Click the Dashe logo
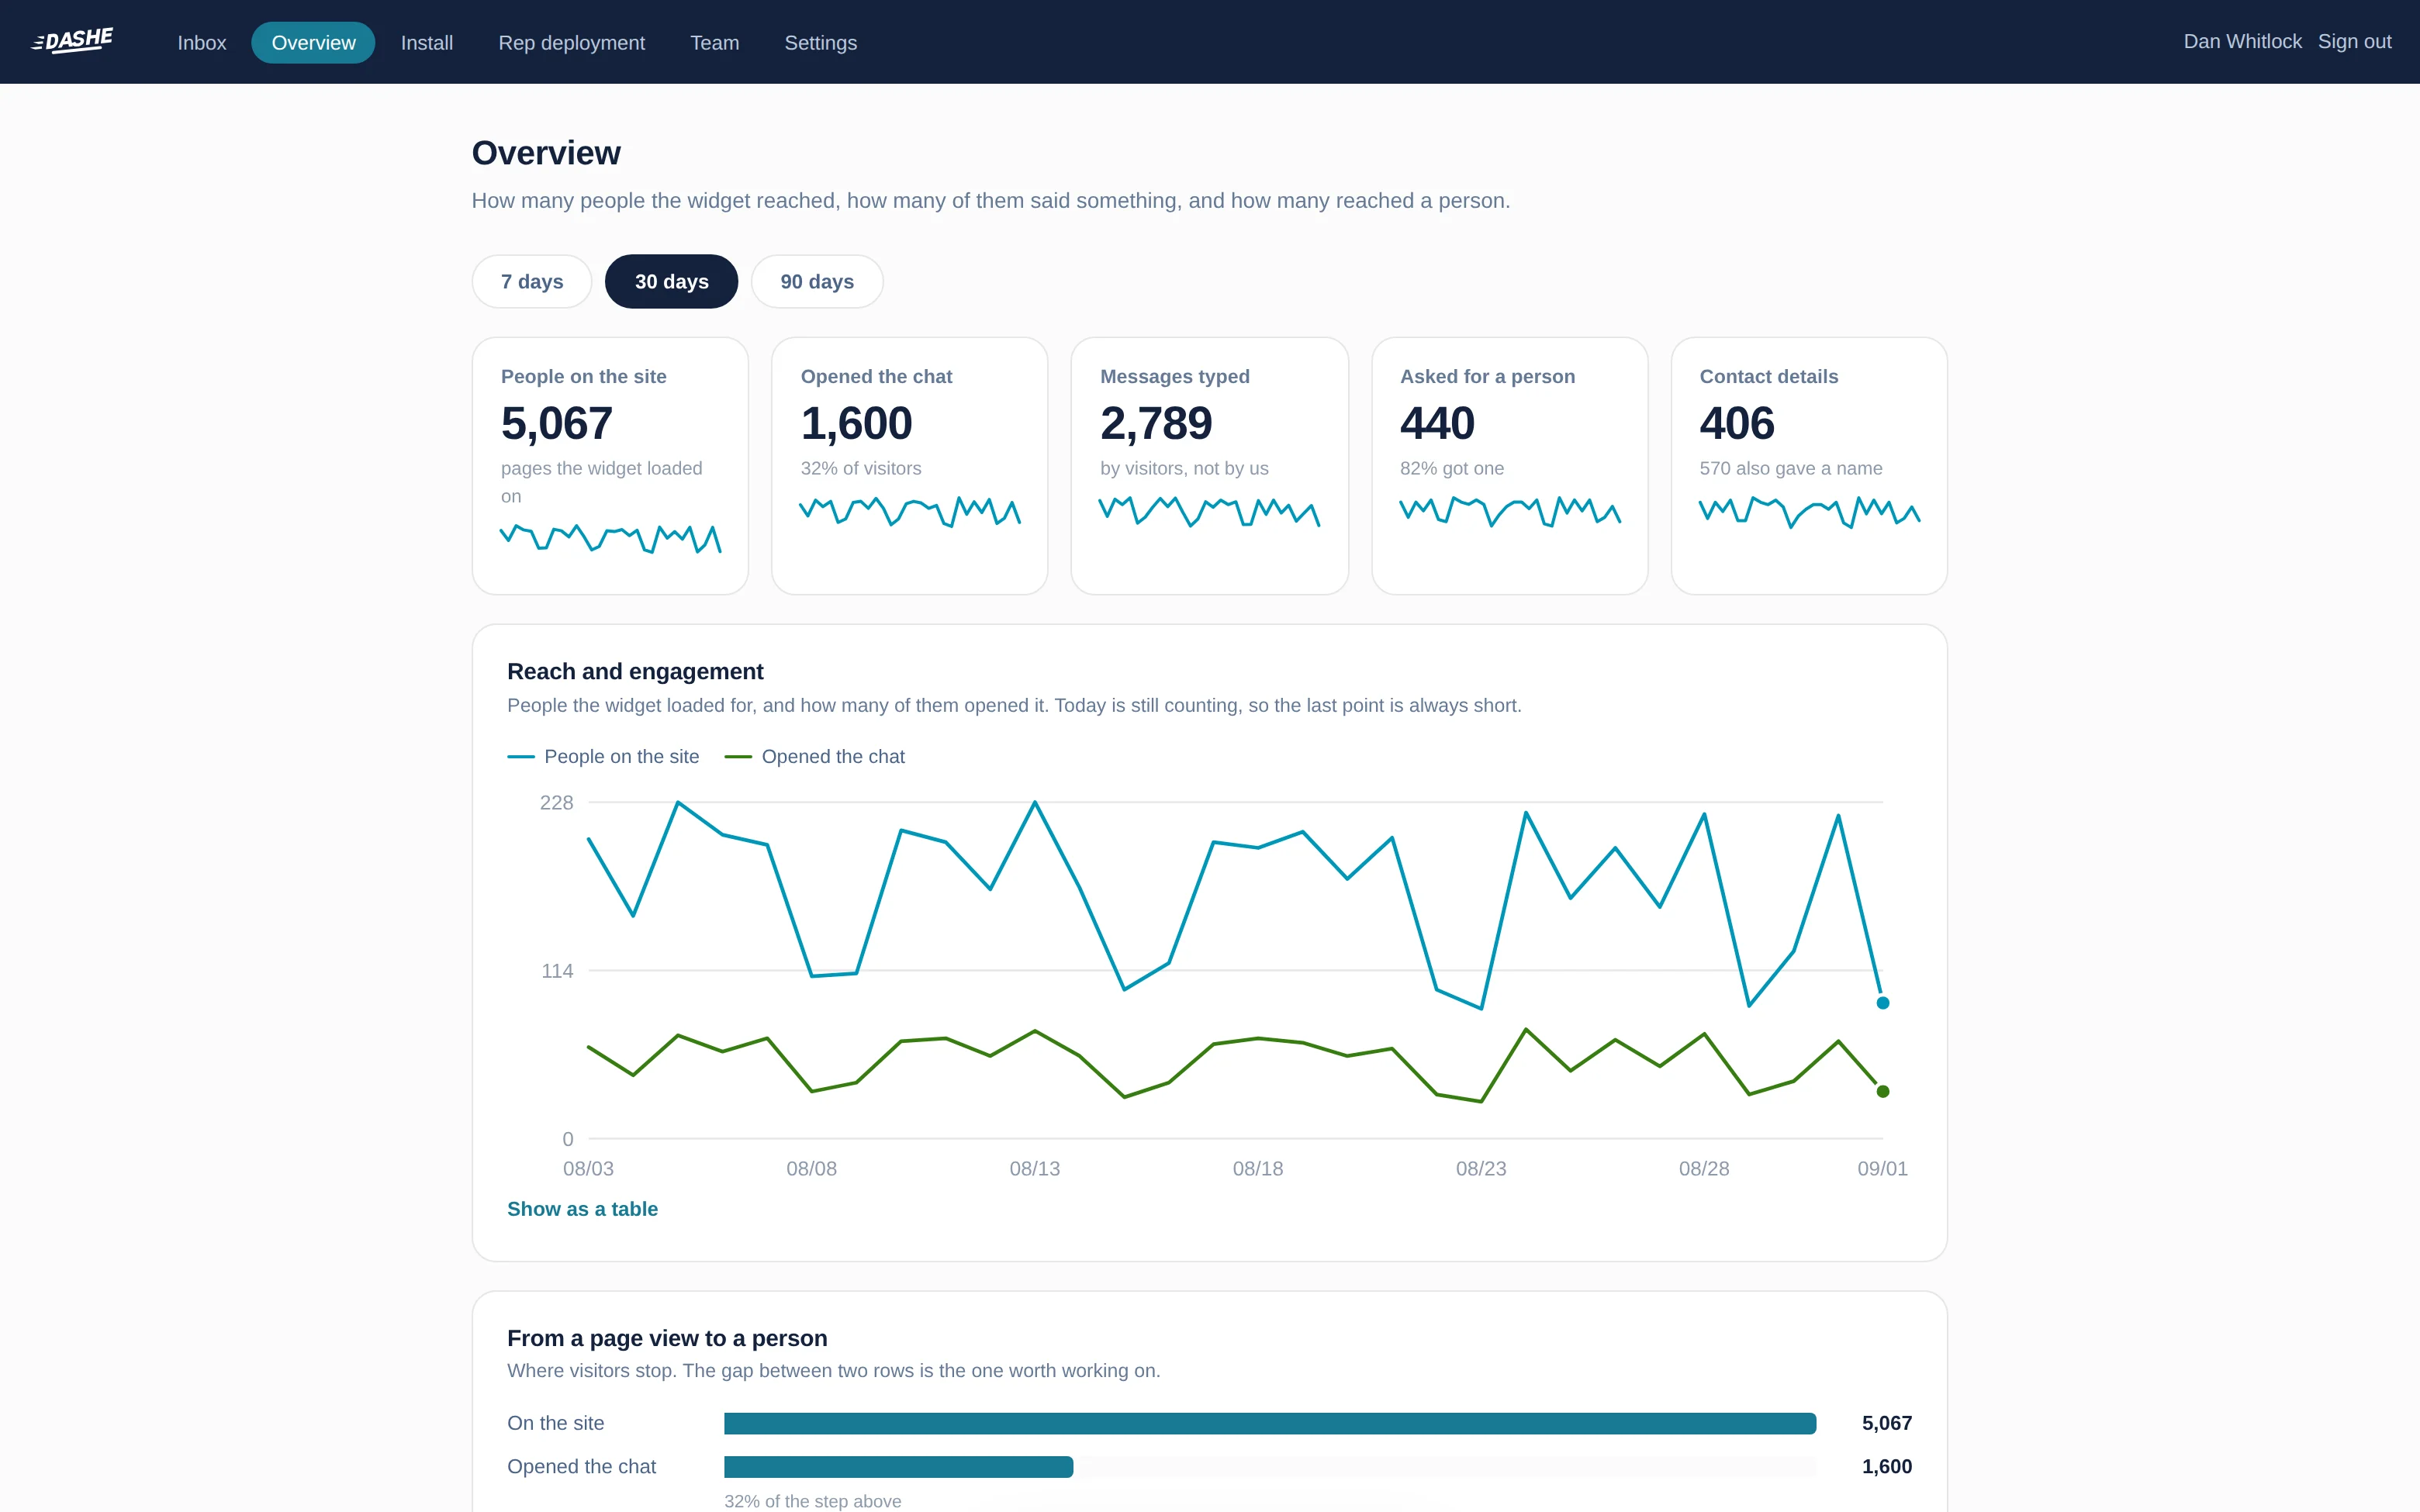The width and height of the screenshot is (2420, 1512). click(x=73, y=41)
